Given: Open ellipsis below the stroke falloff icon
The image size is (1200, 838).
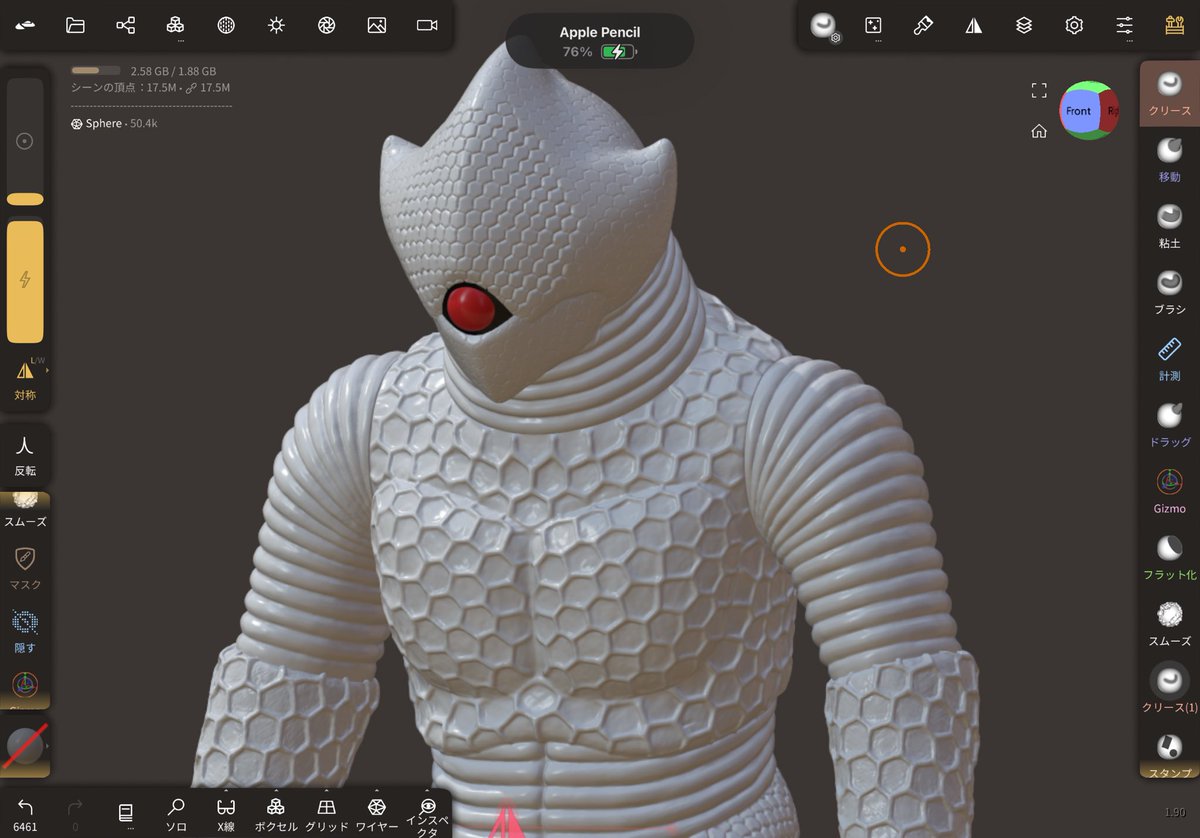Looking at the screenshot, I should click(878, 42).
